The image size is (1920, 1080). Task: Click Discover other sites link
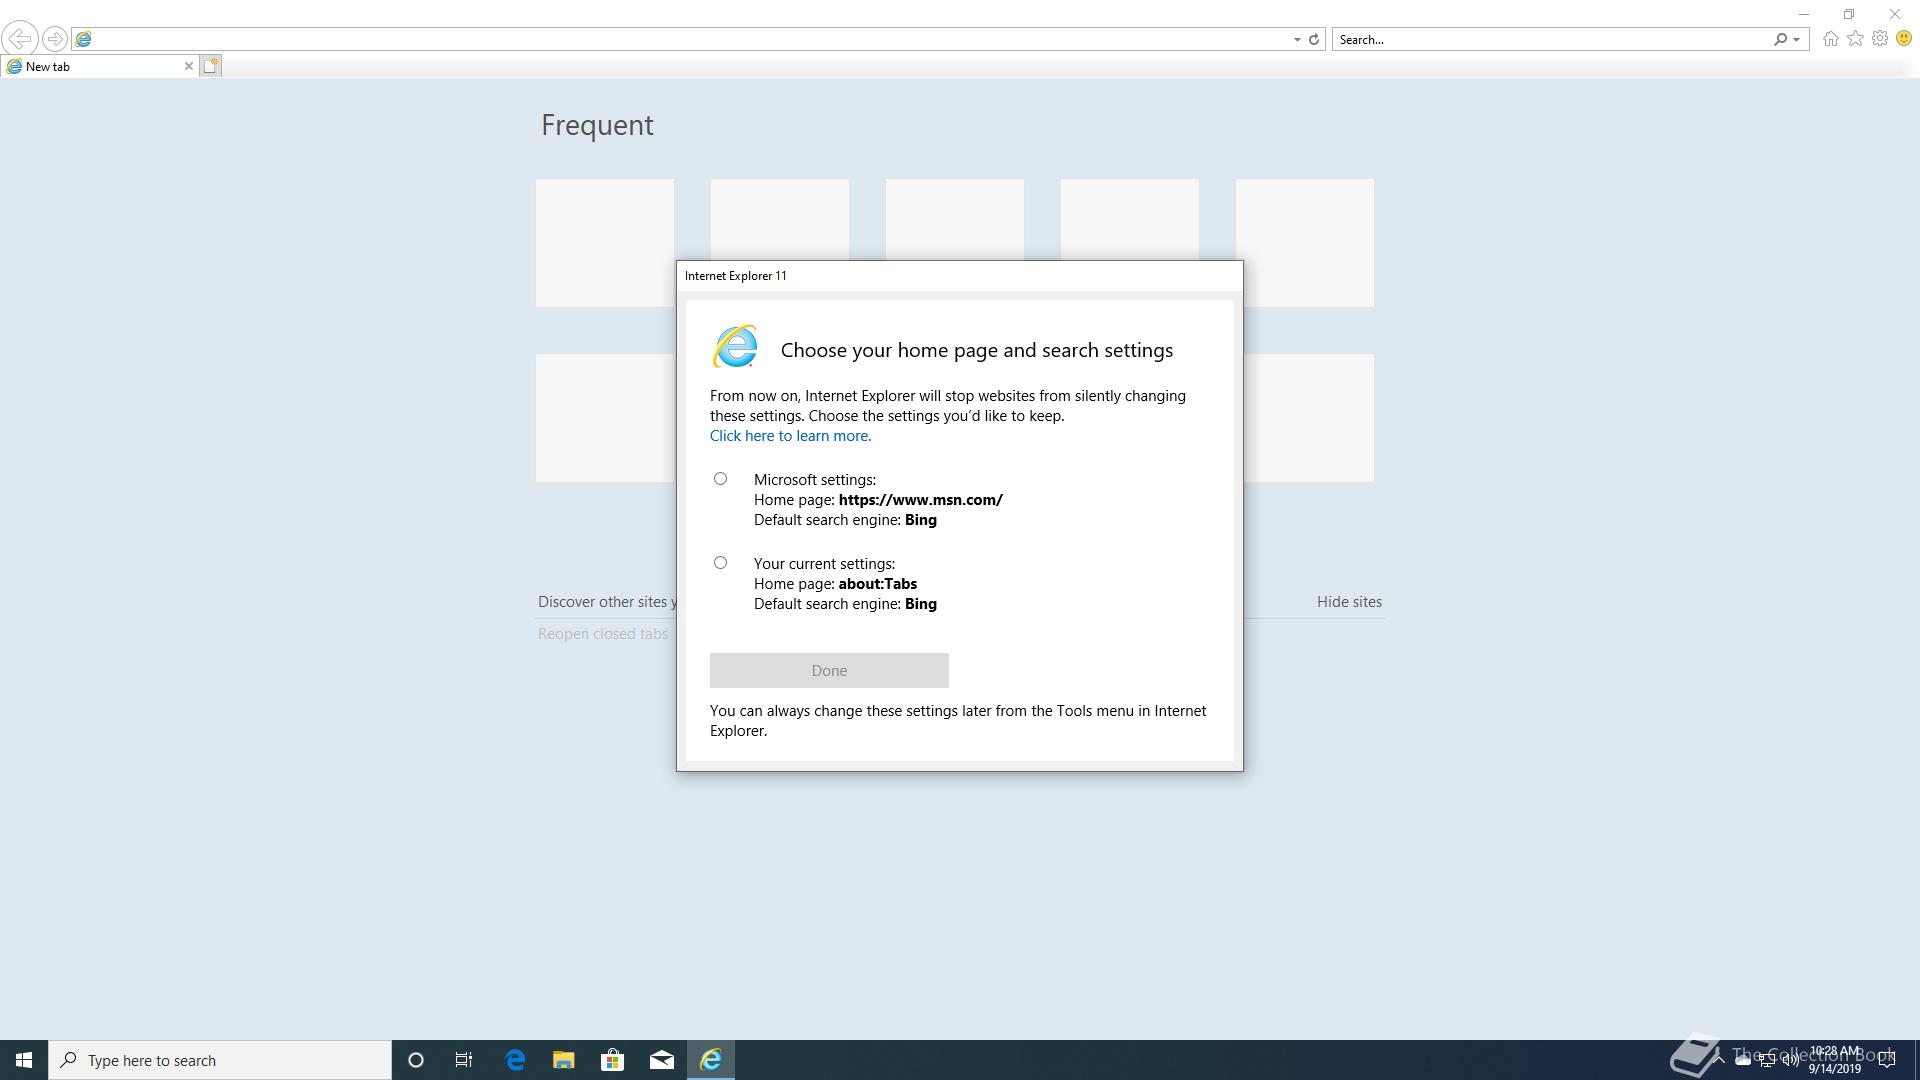(x=607, y=602)
